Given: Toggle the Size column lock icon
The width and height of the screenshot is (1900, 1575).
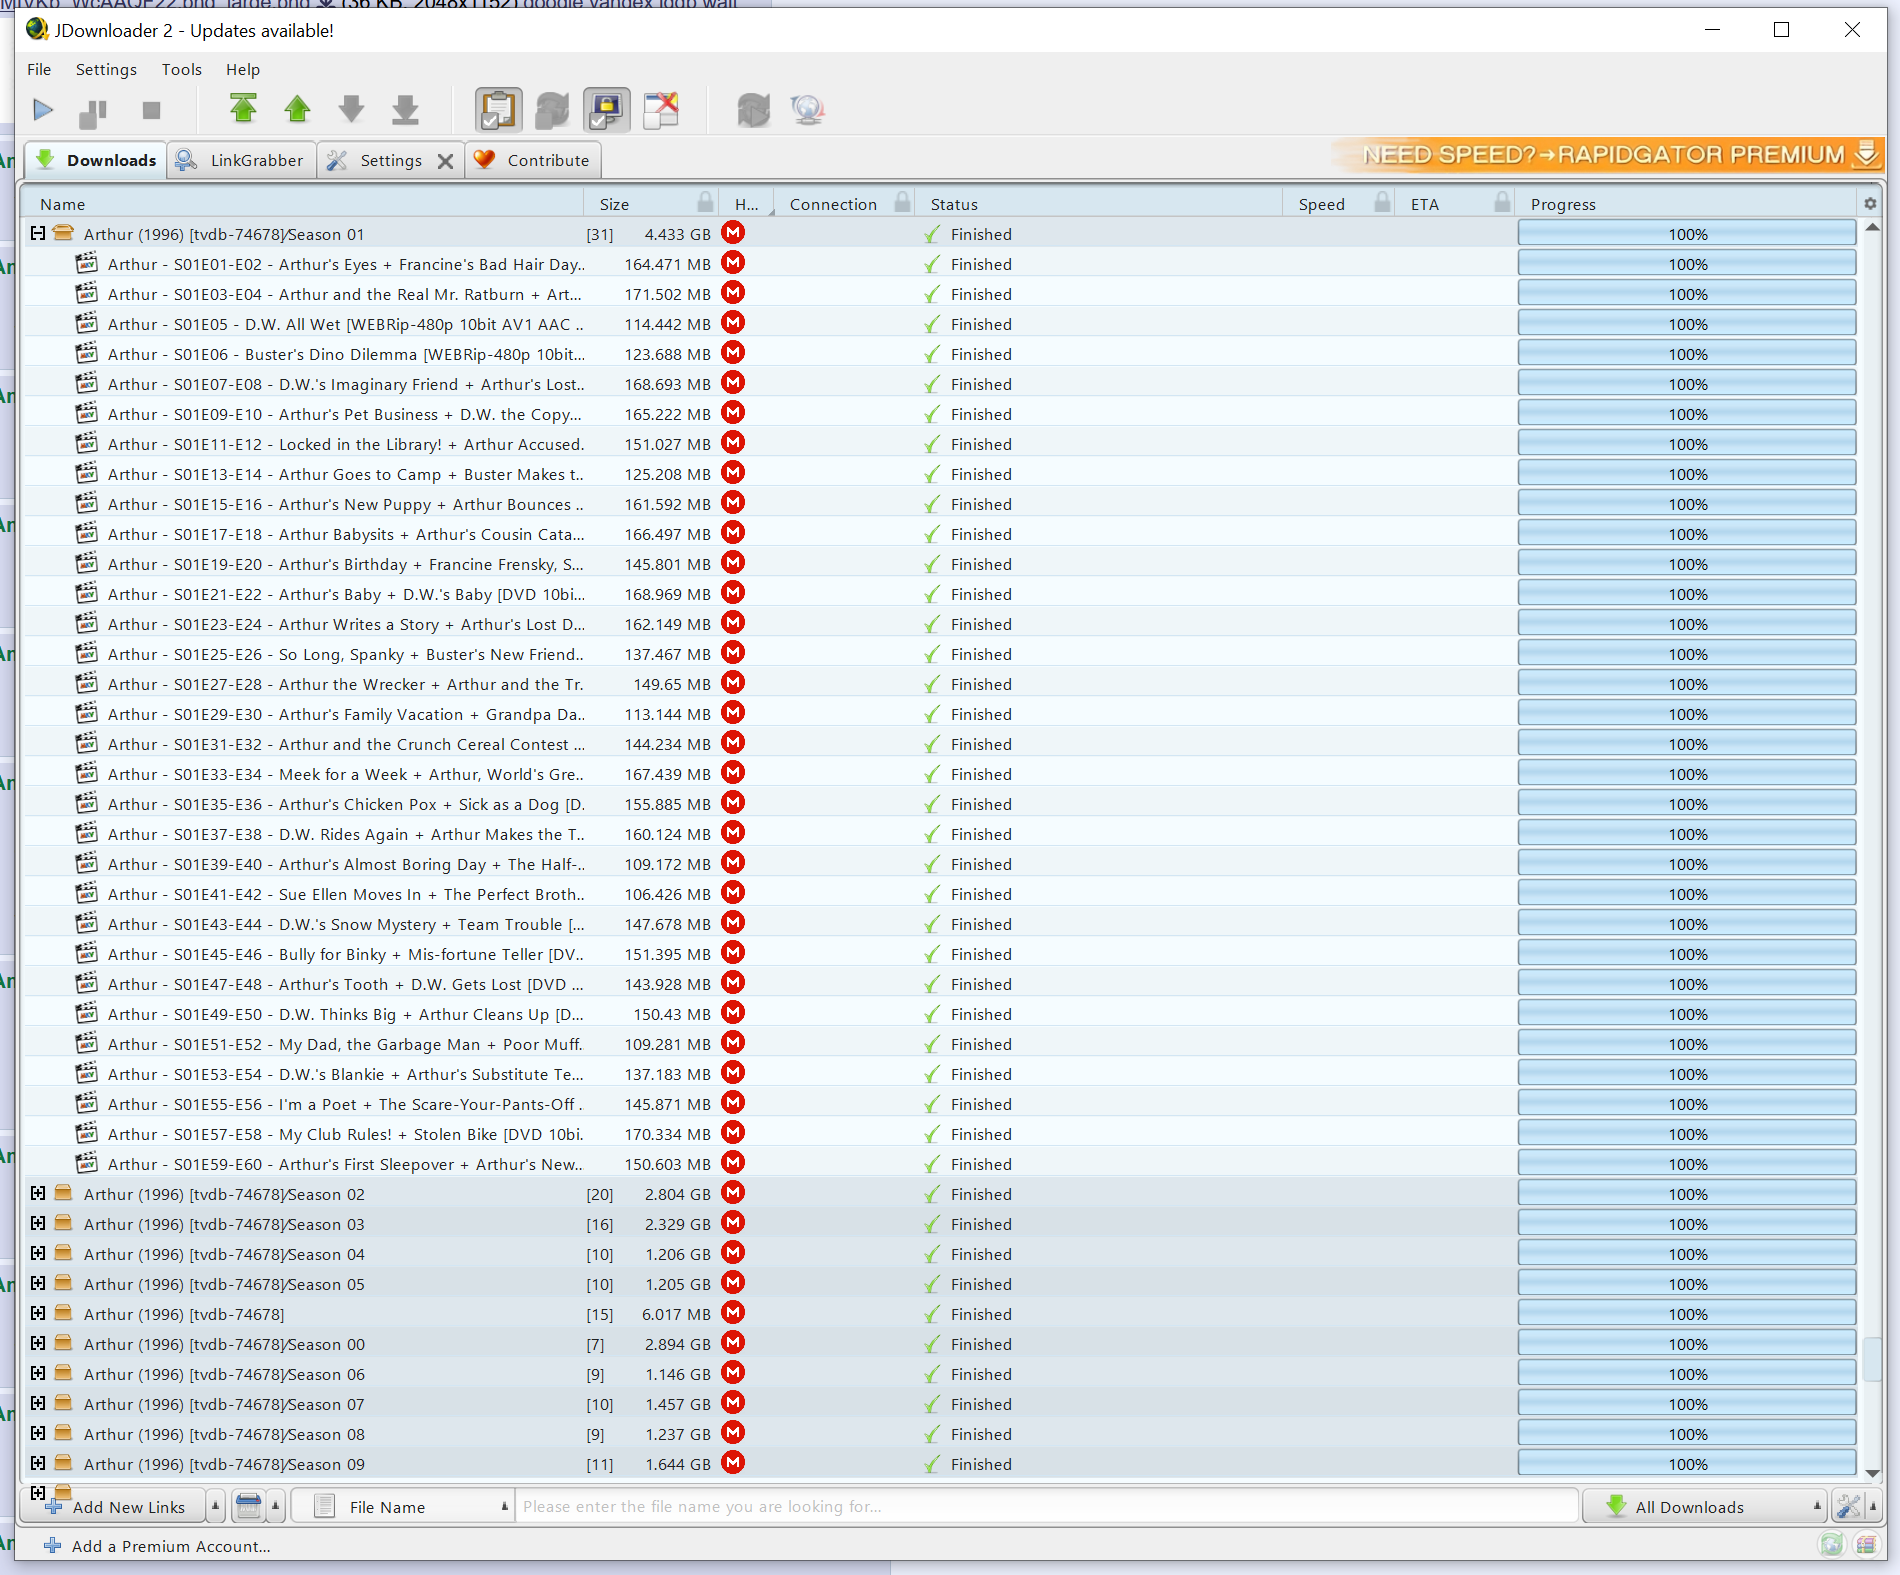Looking at the screenshot, I should tap(705, 202).
